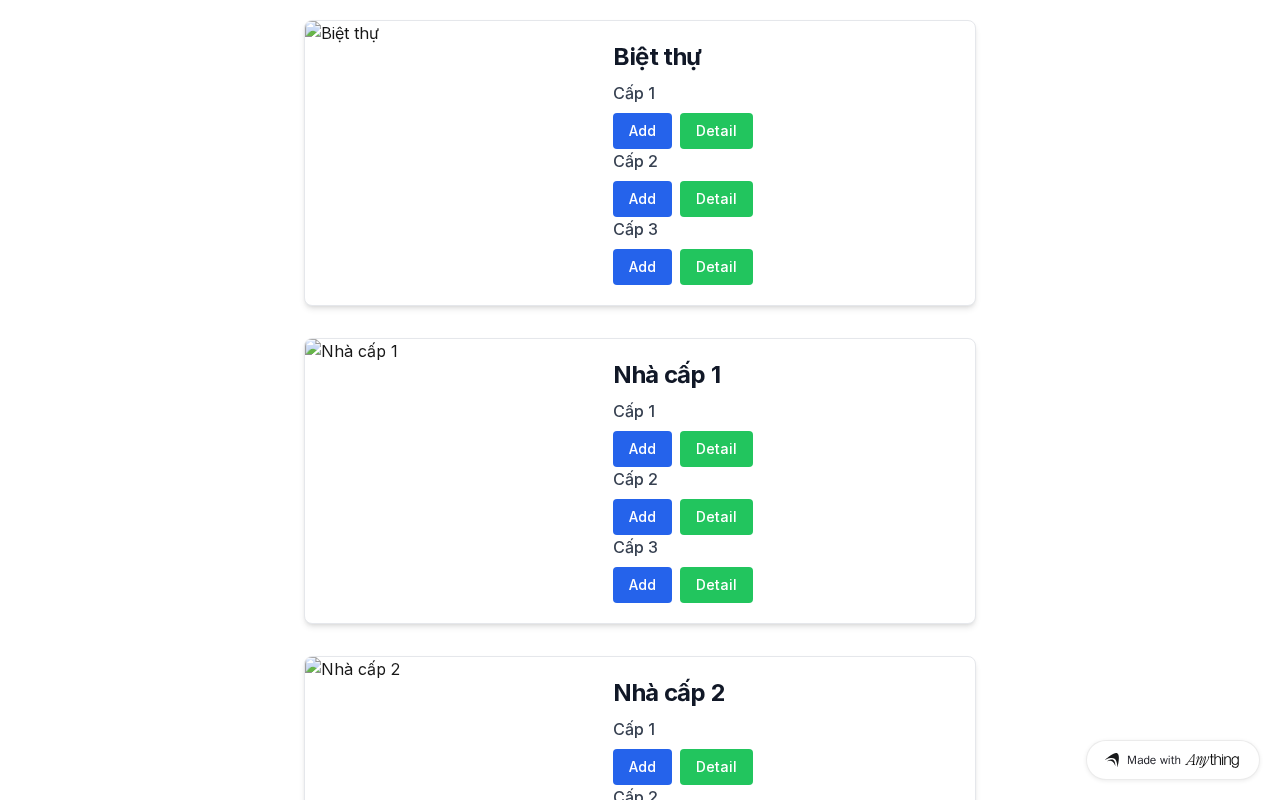Click Add for Nhà cấp 1 Cấp 1
This screenshot has height=800, width=1280.
642,449
